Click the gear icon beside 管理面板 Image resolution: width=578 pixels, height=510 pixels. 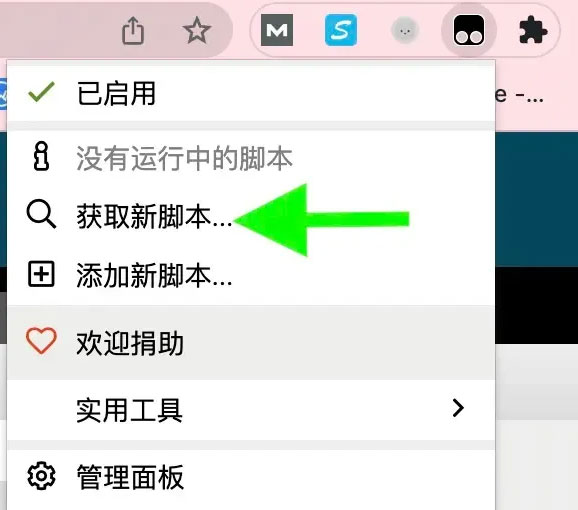click(41, 476)
